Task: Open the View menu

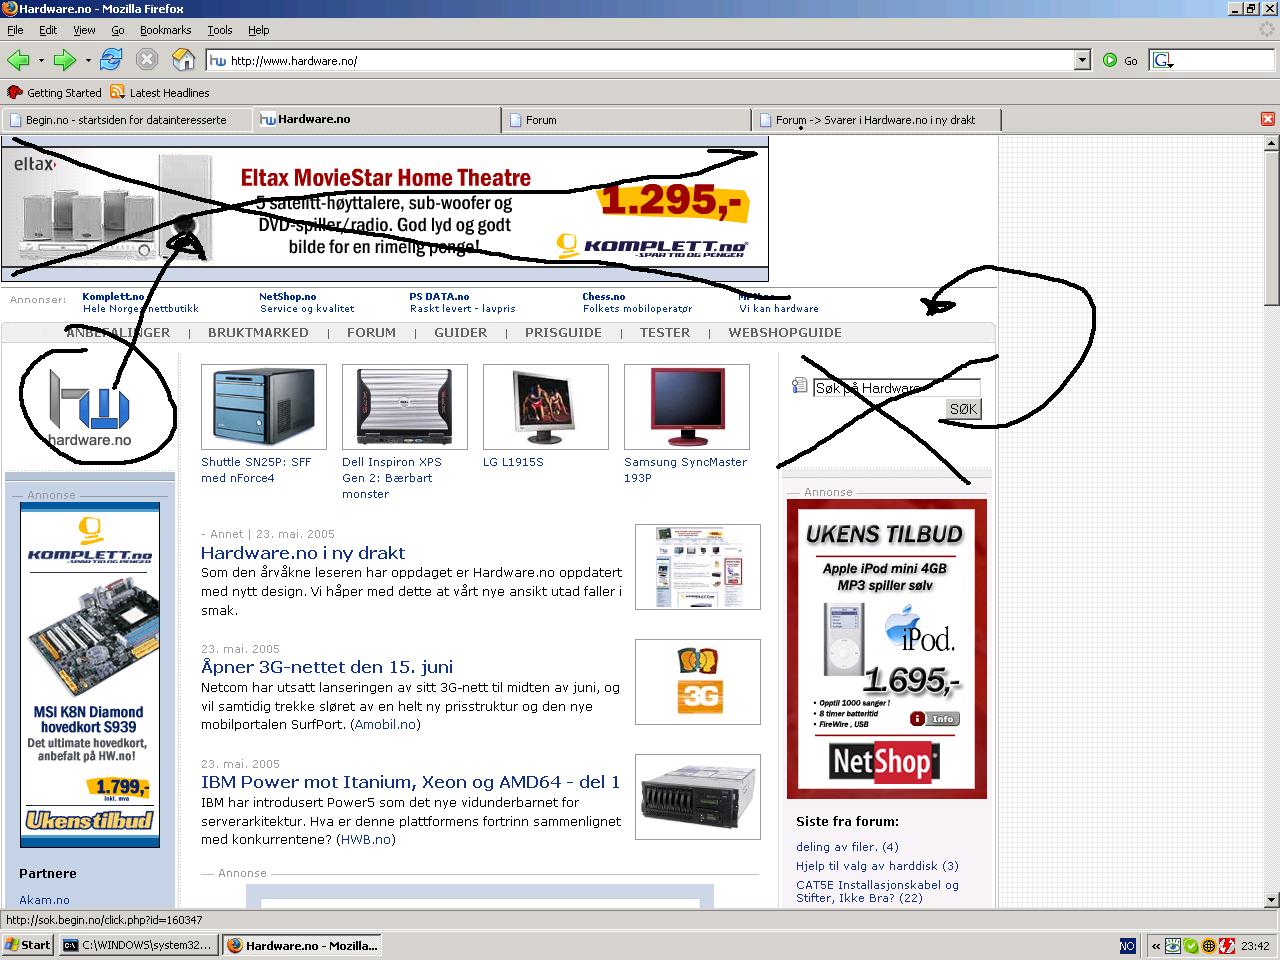Action: (x=84, y=30)
